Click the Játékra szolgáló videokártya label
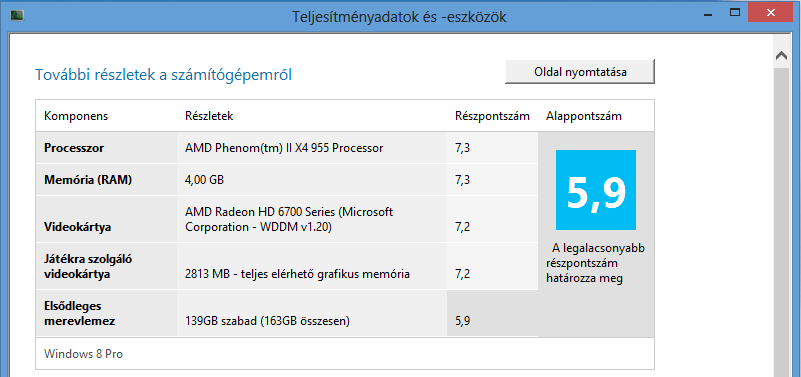The height and width of the screenshot is (377, 801). [x=88, y=267]
